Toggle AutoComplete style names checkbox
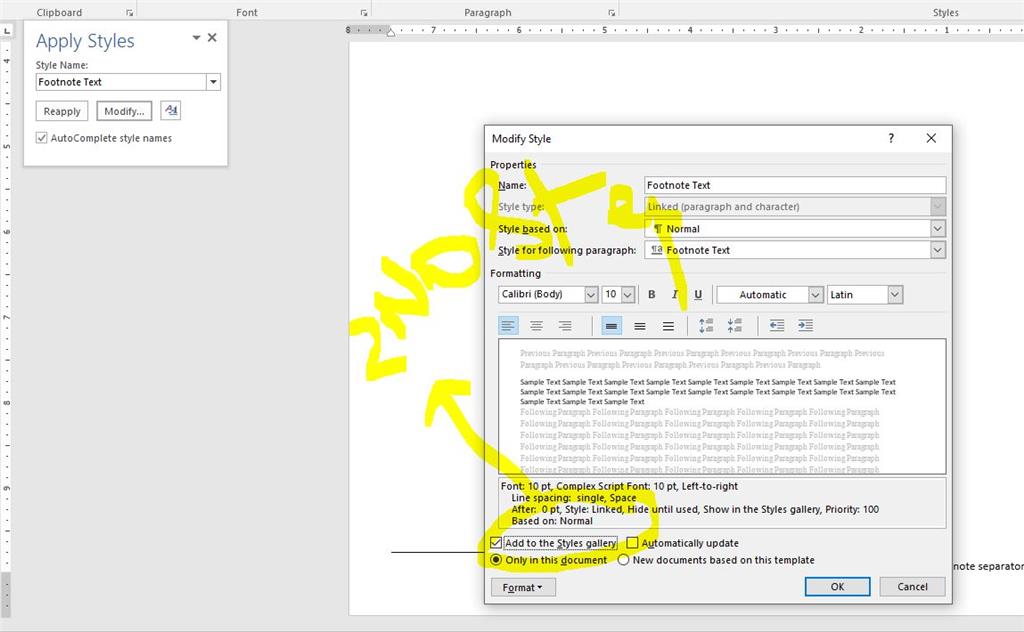Image resolution: width=1024 pixels, height=632 pixels. (42, 138)
